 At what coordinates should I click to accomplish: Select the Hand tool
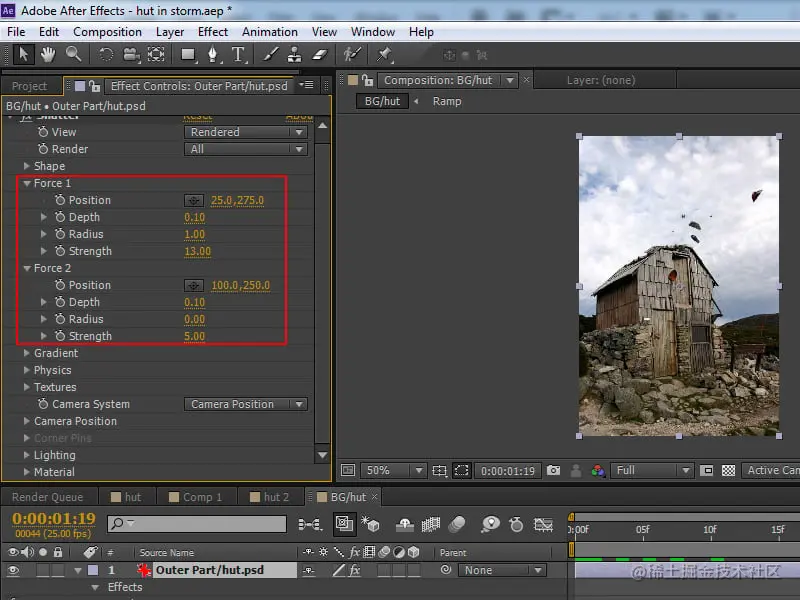pos(48,54)
